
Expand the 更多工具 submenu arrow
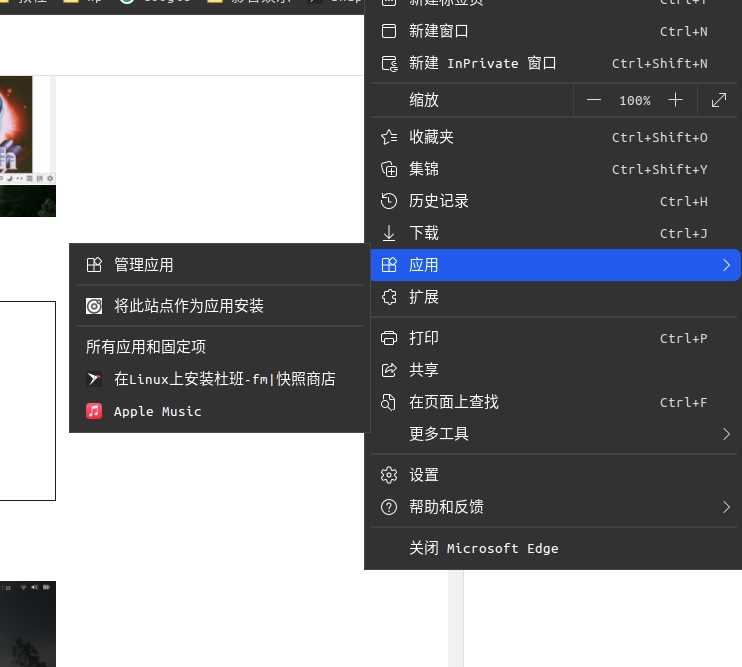[726, 434]
